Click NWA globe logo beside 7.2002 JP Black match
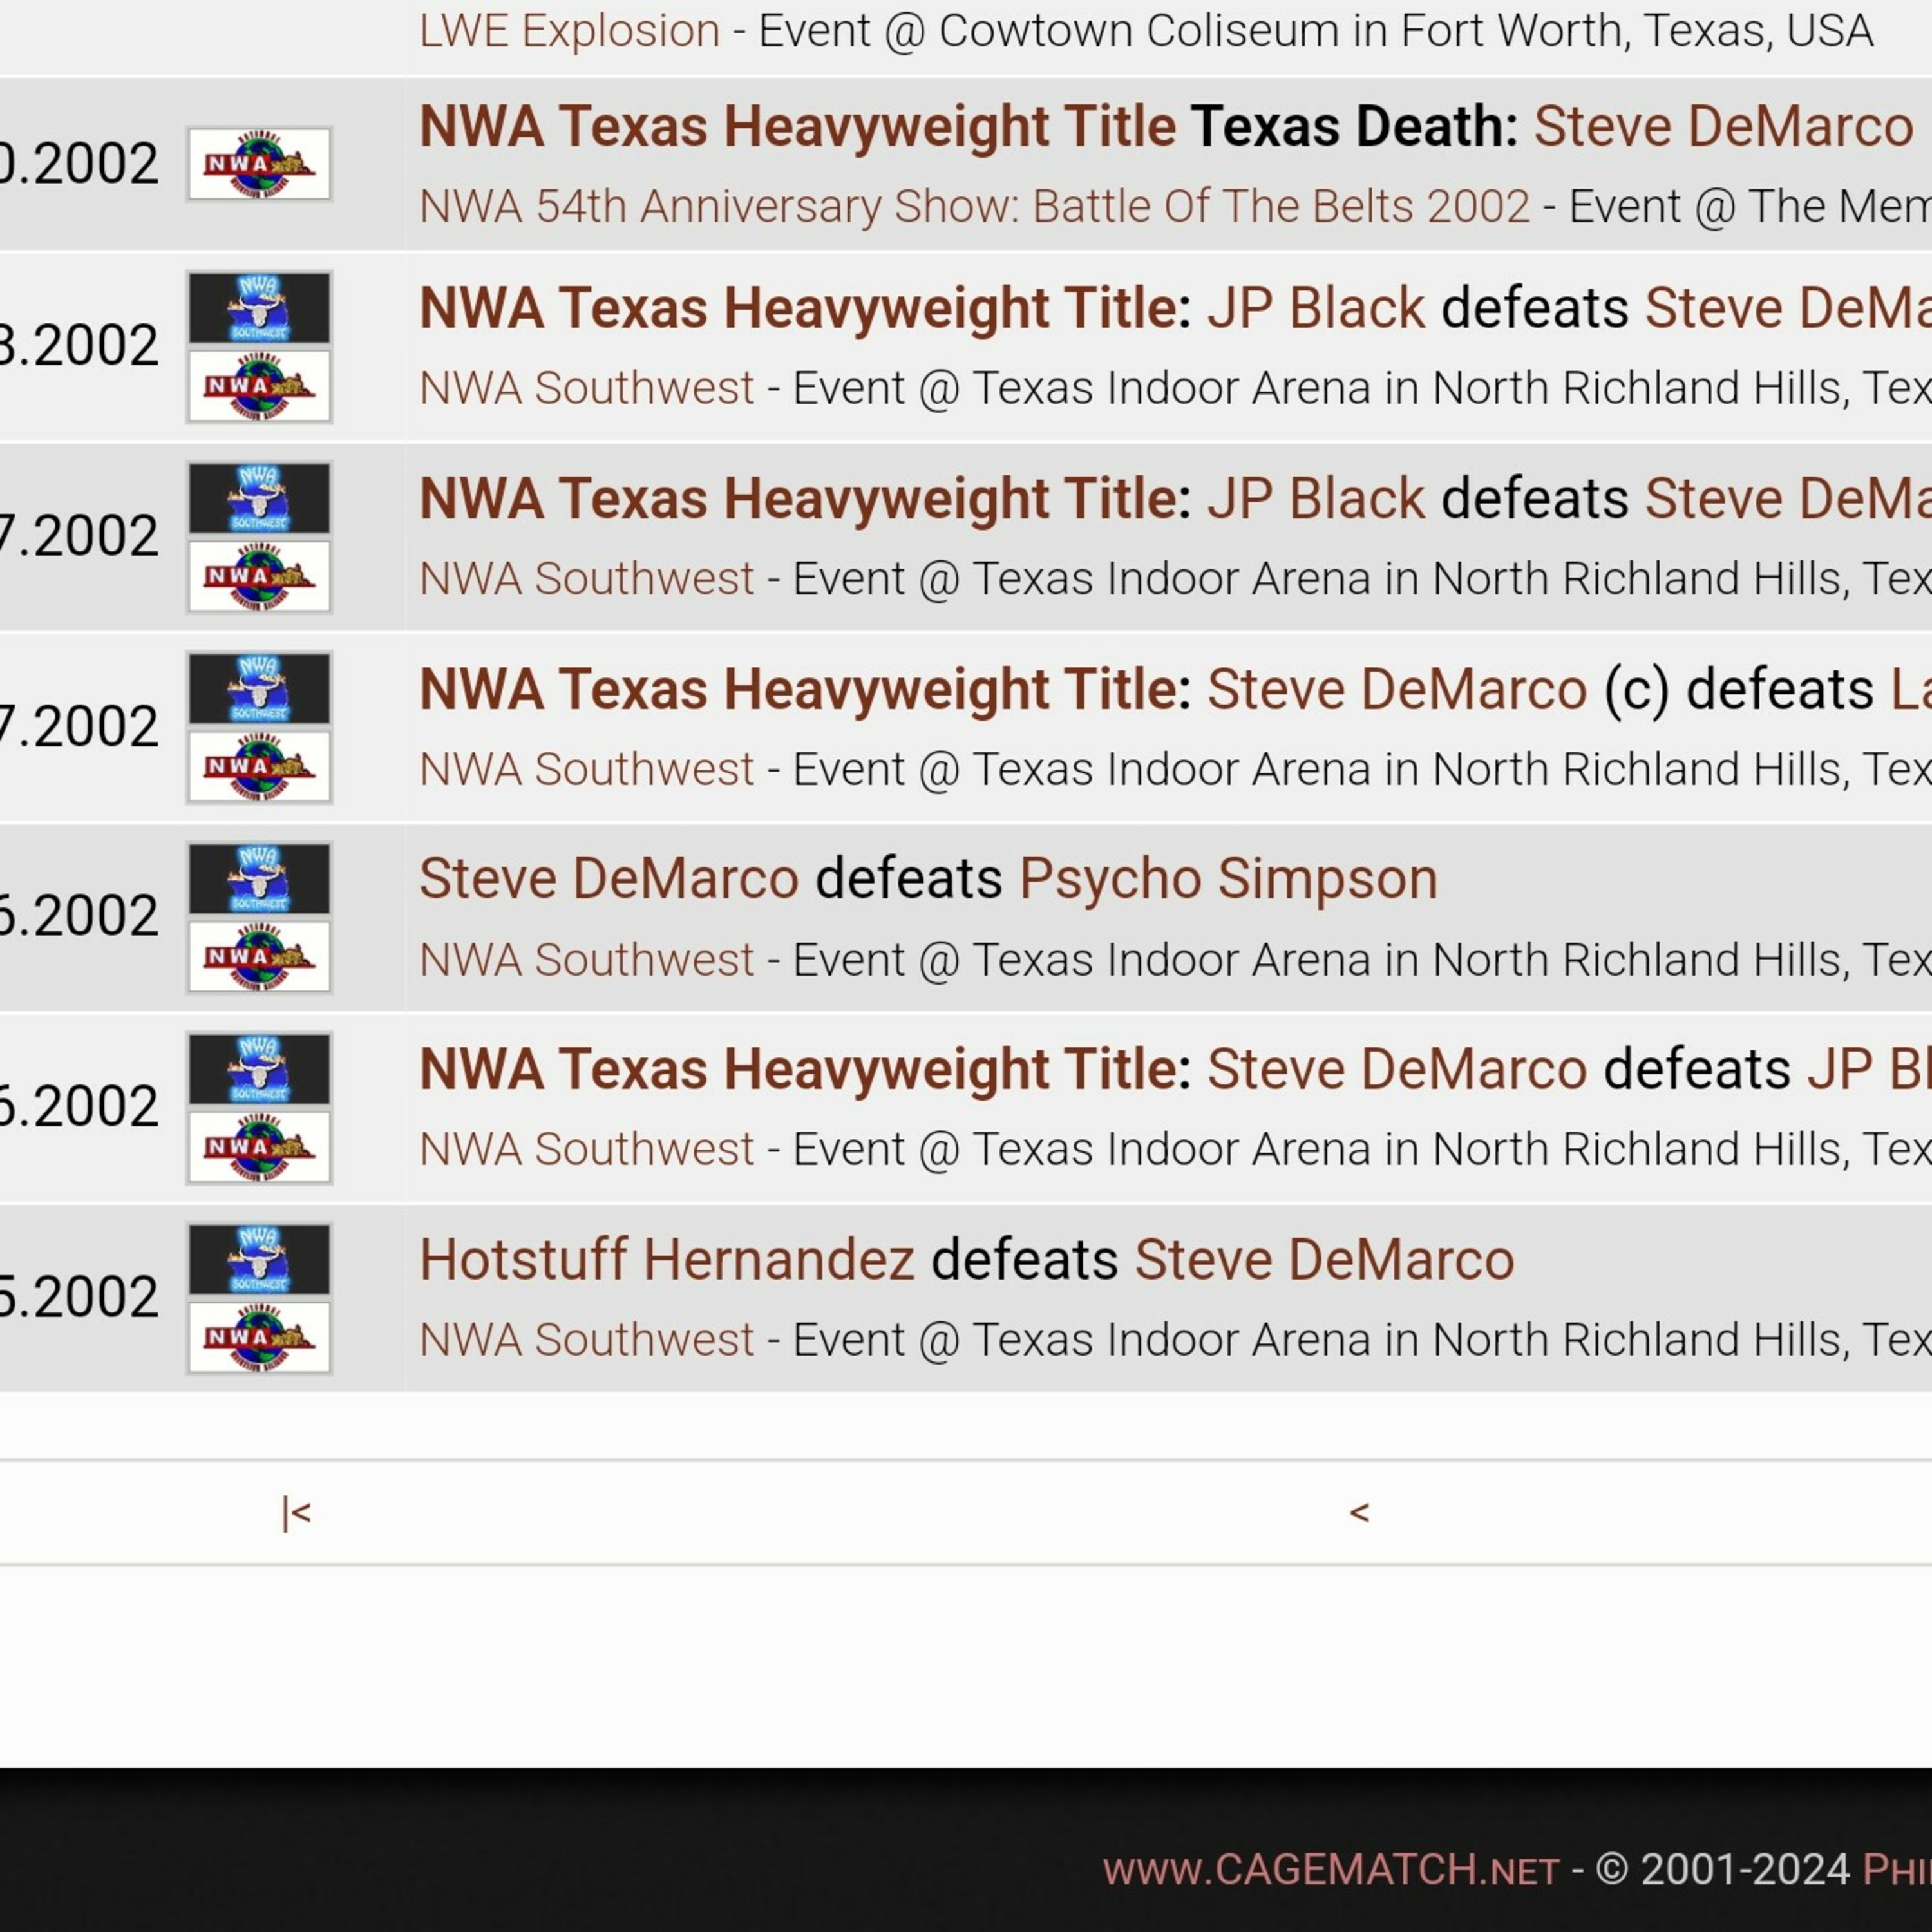This screenshot has width=1932, height=1932. click(x=259, y=576)
